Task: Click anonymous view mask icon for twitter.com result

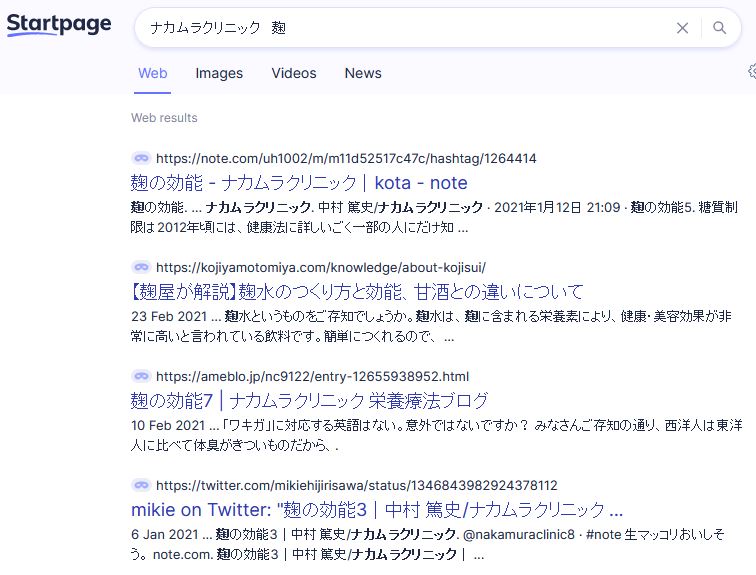Action: point(141,484)
